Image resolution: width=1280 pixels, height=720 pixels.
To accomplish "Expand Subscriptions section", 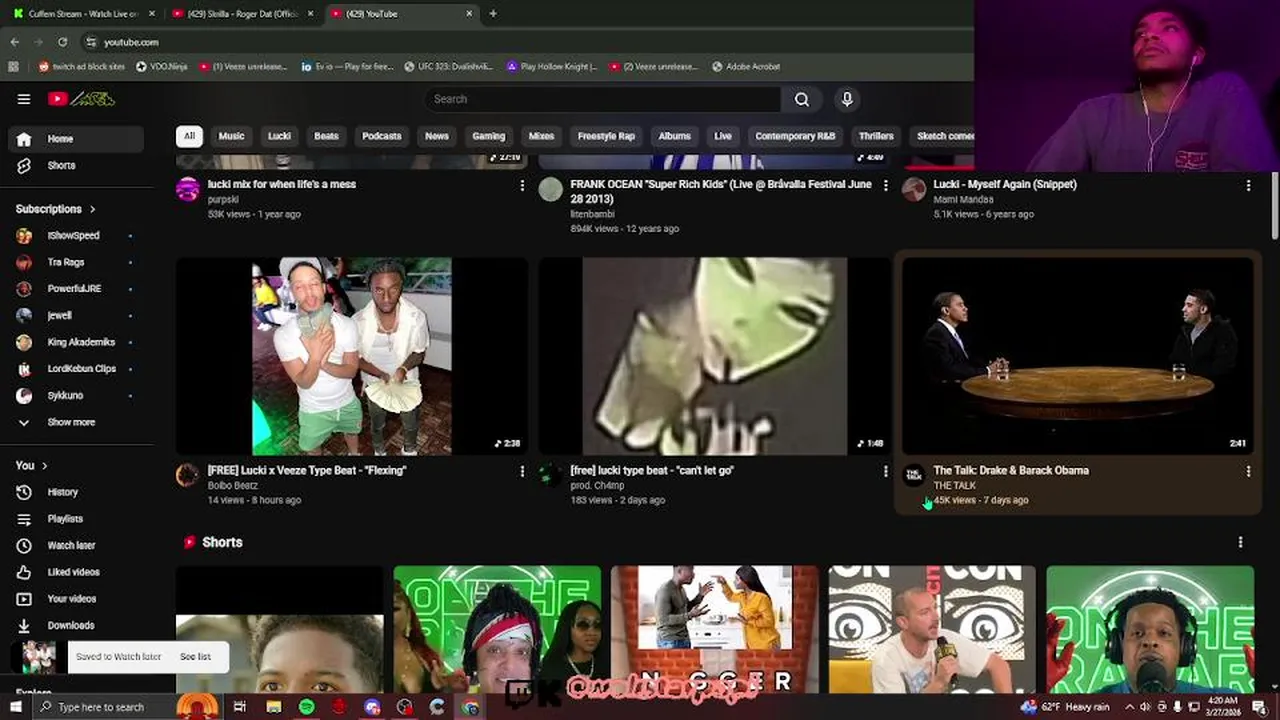I will (x=56, y=209).
